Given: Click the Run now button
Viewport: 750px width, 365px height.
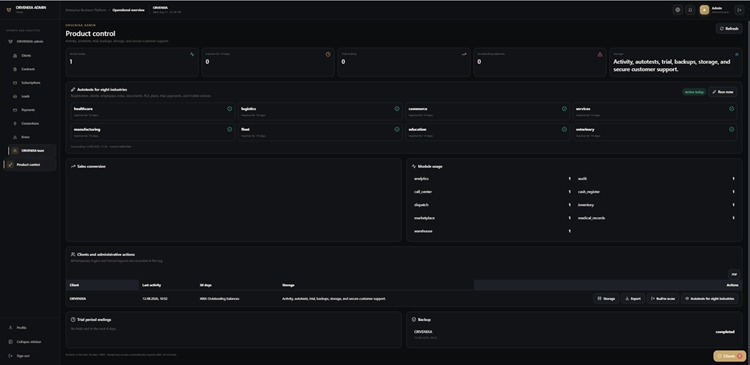Looking at the screenshot, I should coord(723,92).
